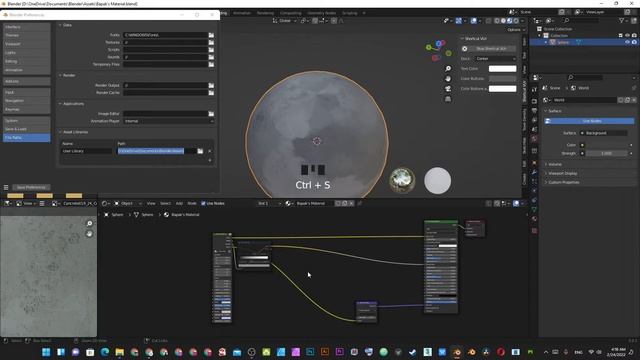Open Save & Load section in Preferences
The width and height of the screenshot is (640, 360).
27,129
